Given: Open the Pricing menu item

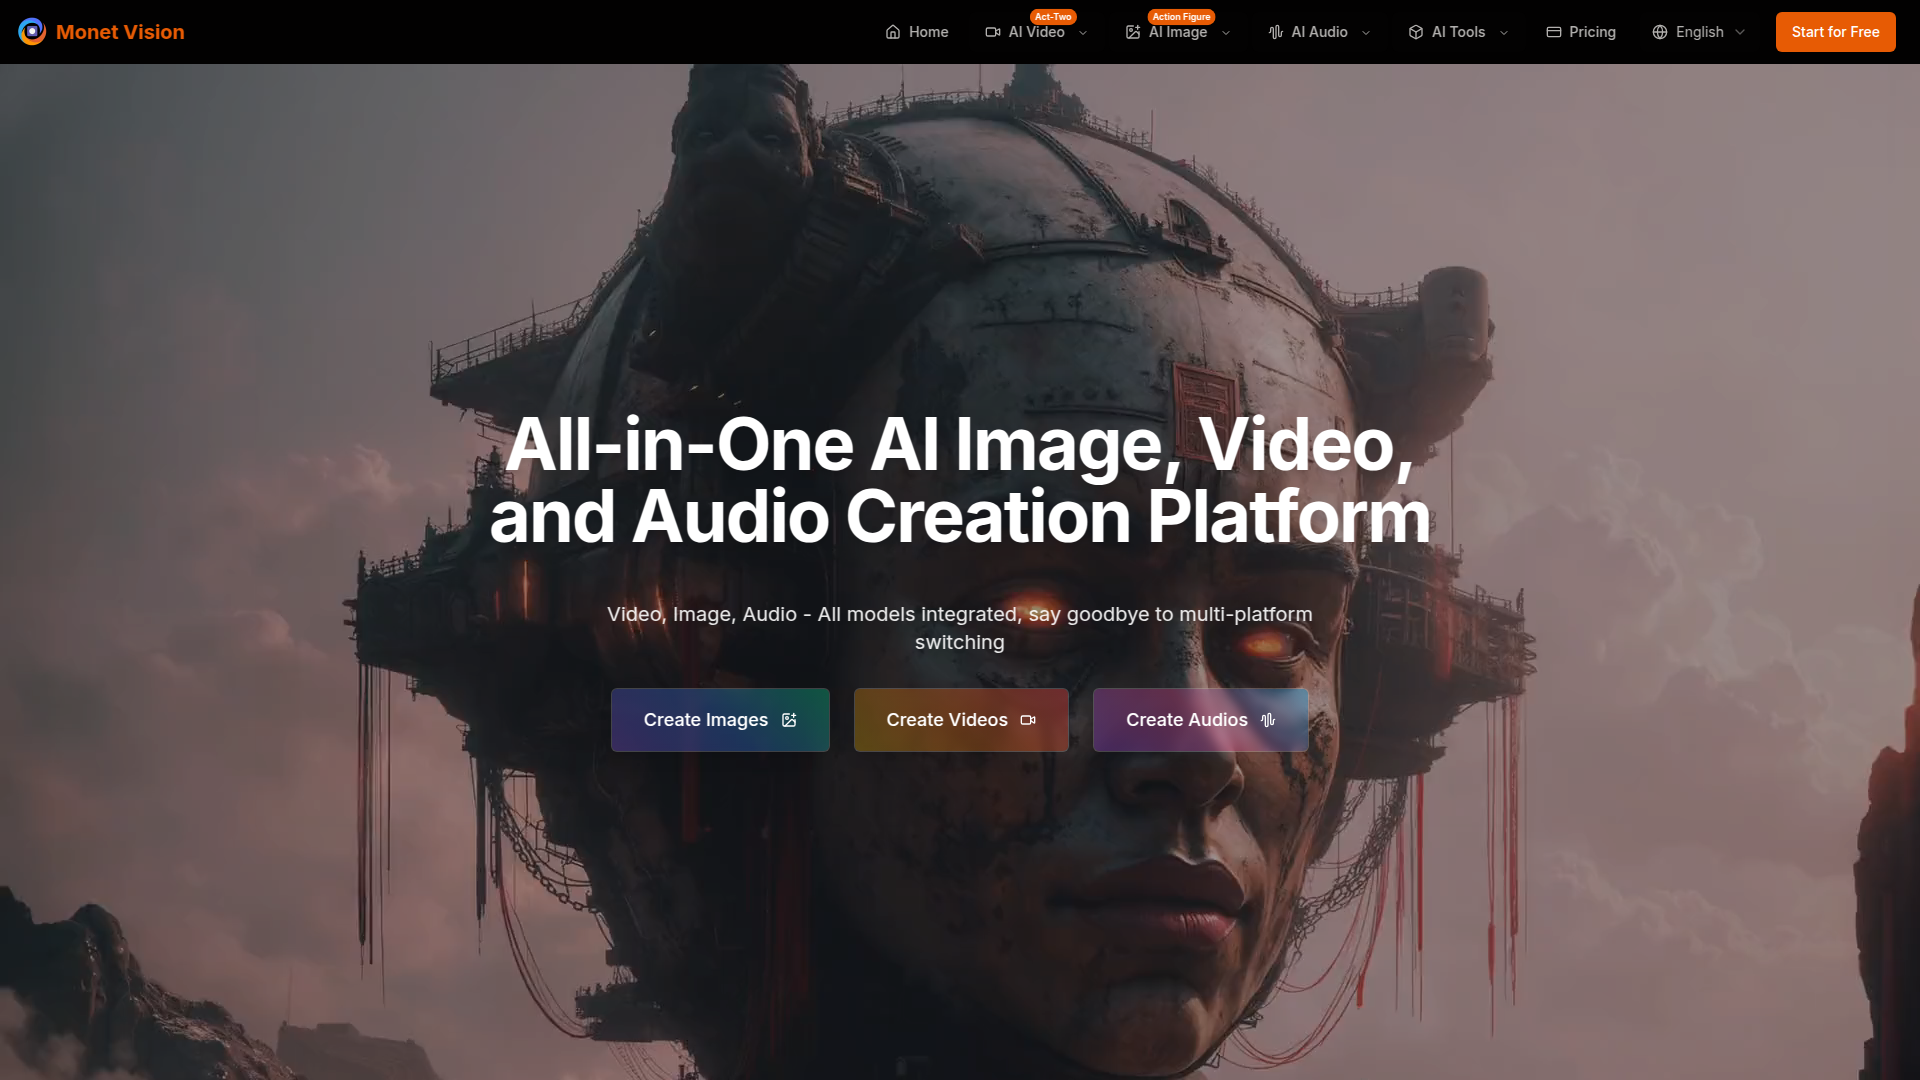Looking at the screenshot, I should [1592, 32].
